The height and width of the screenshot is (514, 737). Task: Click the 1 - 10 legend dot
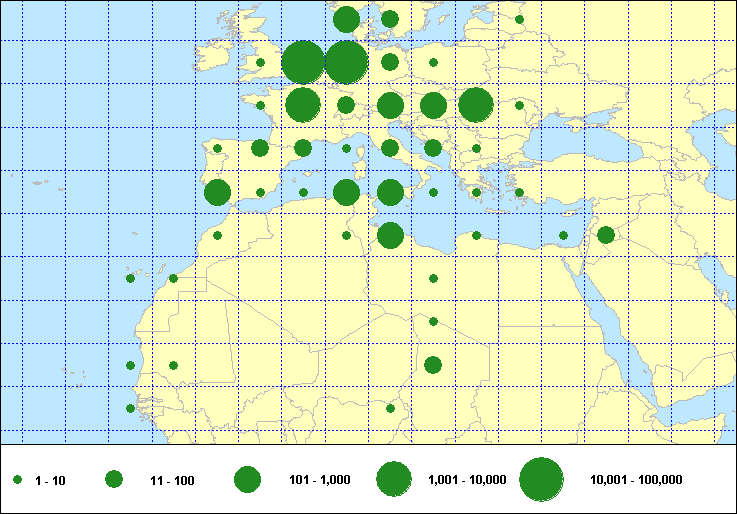click(17, 480)
